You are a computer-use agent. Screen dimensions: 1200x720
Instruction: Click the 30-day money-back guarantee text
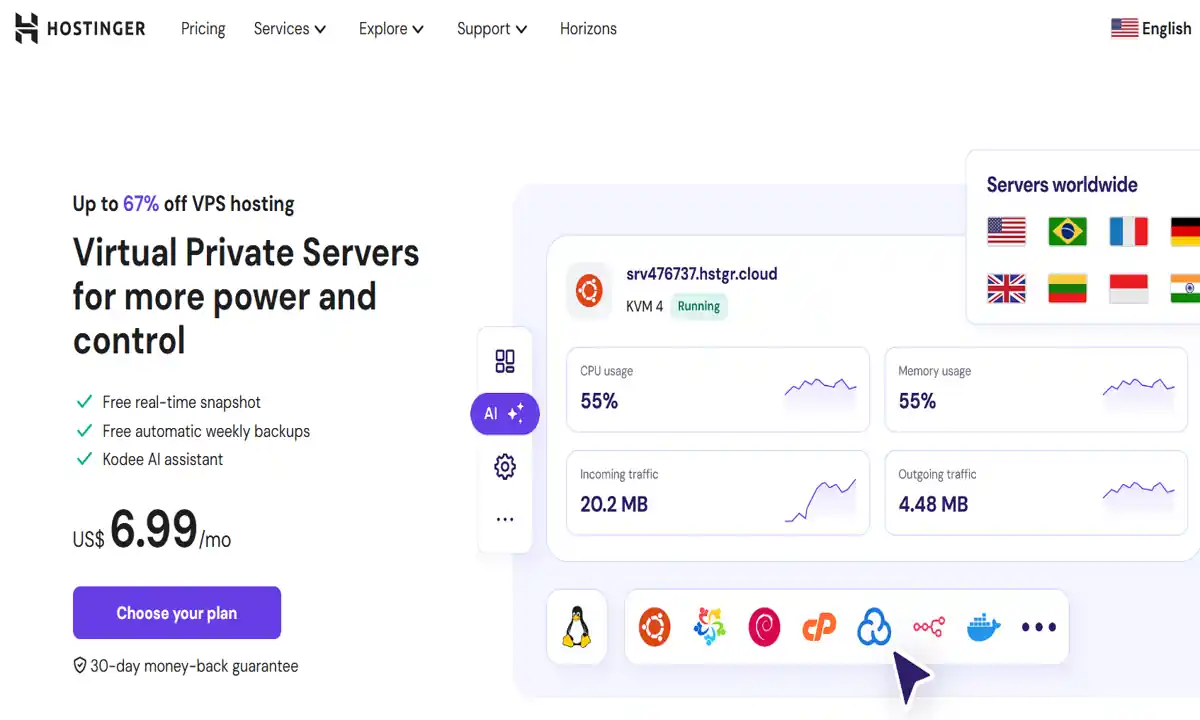(x=194, y=666)
